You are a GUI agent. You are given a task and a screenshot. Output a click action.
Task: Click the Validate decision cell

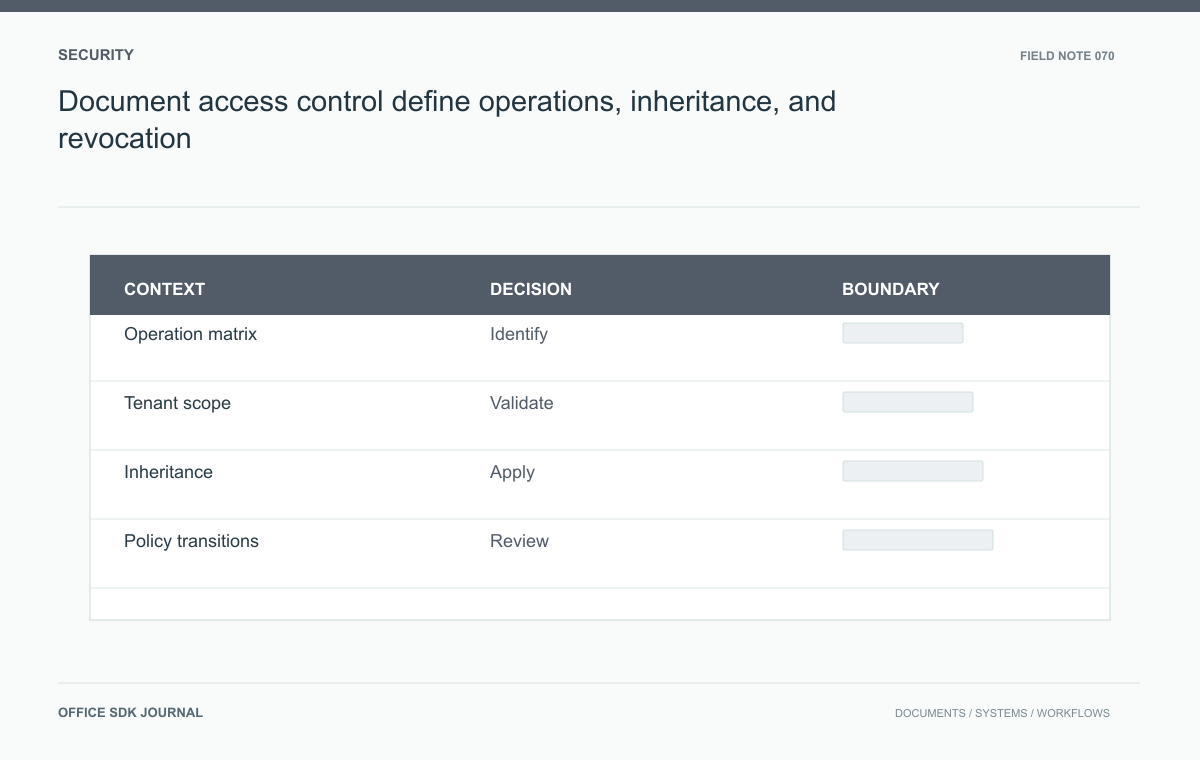(x=521, y=403)
